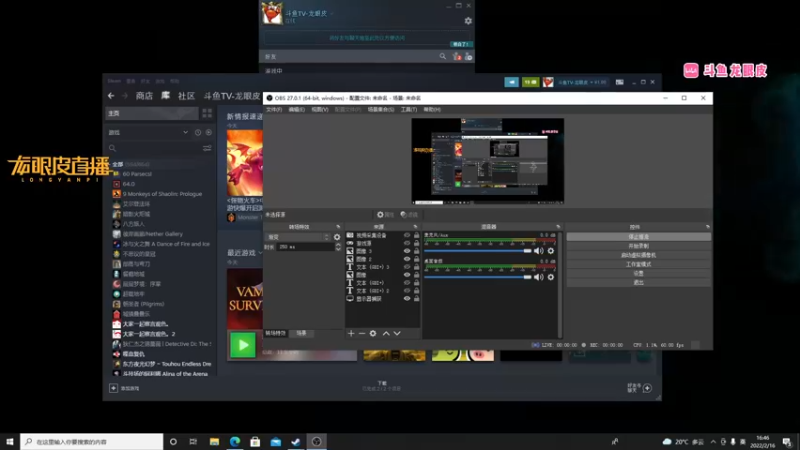The image size is (800, 450).
Task: Toggle visibility of 文本 (GDI+) 3 source
Action: pos(407,267)
